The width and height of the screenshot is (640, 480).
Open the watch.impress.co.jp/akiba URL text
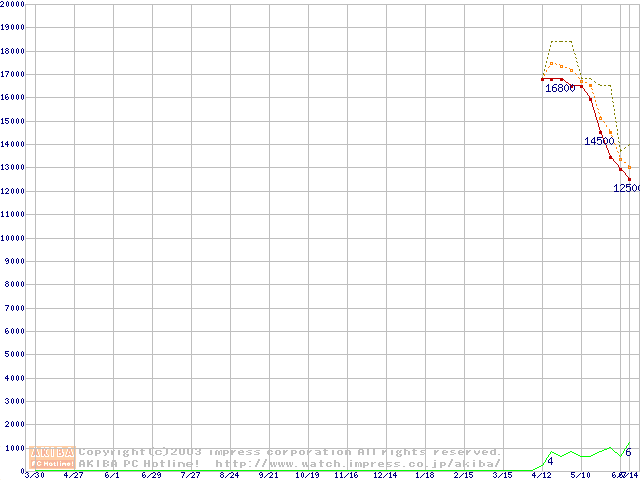(357, 464)
